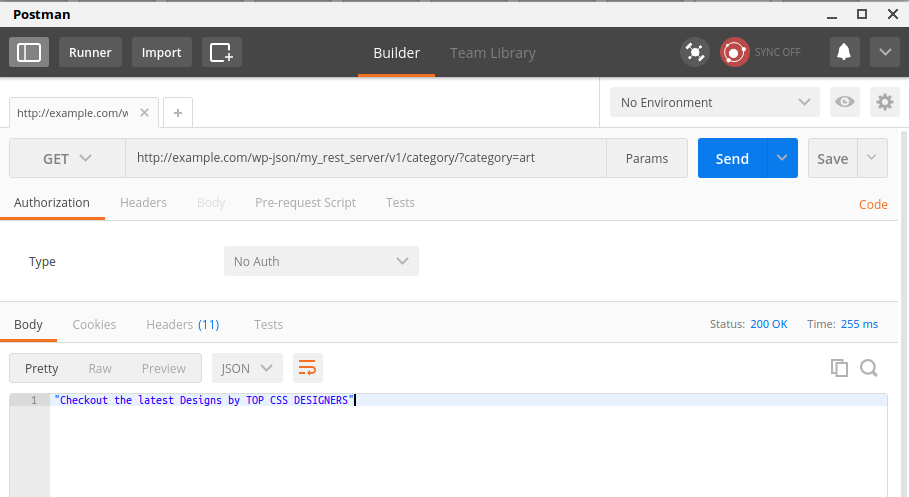Image resolution: width=909 pixels, height=497 pixels.
Task: Toggle line wrap in response
Action: pyautogui.click(x=308, y=368)
